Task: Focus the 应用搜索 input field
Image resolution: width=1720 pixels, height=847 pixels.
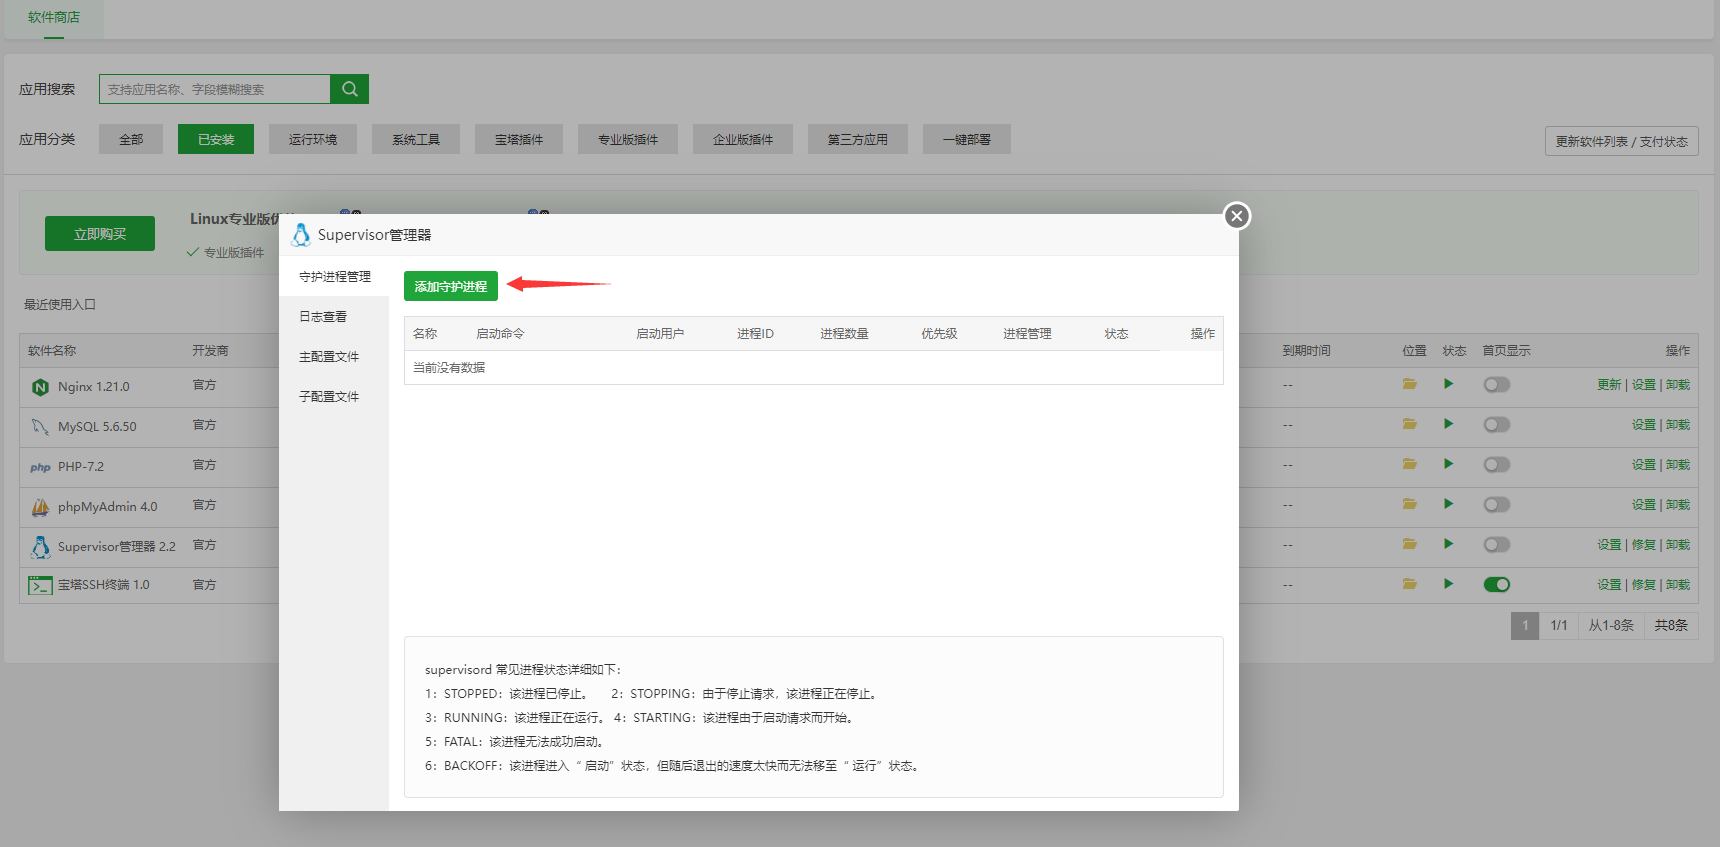Action: click(x=215, y=89)
